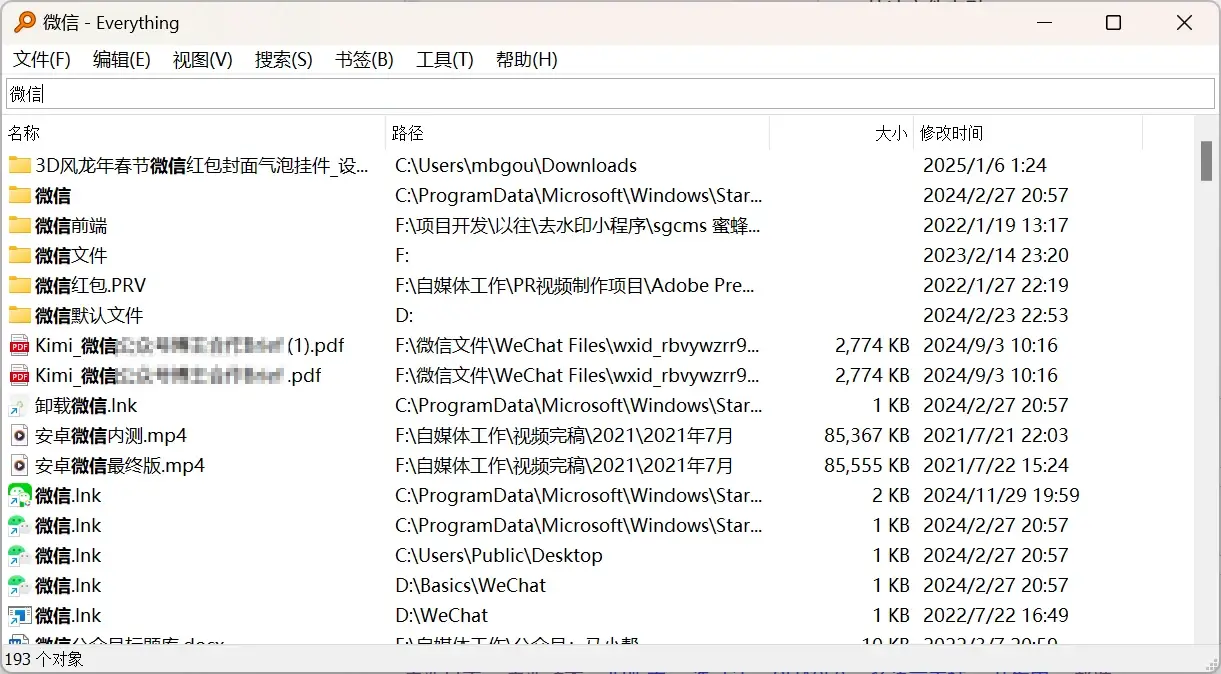Open the 搜索(S) menu
The image size is (1221, 674).
pyautogui.click(x=283, y=60)
